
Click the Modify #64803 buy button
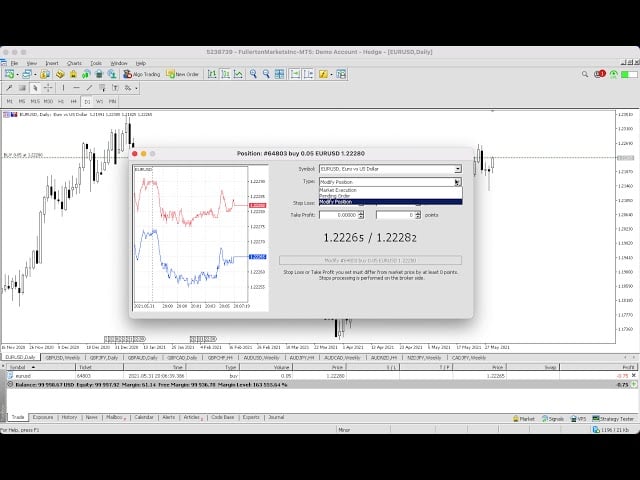[x=370, y=260]
